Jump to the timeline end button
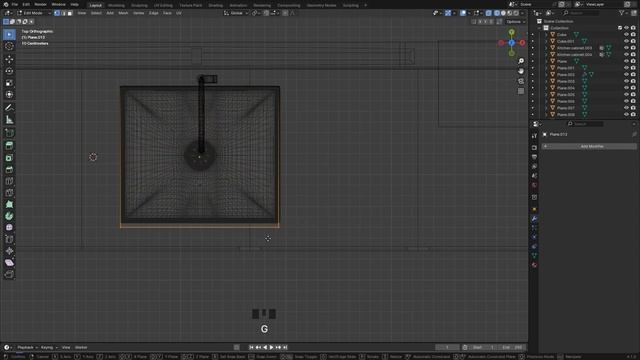640x360 pixels. coord(285,347)
